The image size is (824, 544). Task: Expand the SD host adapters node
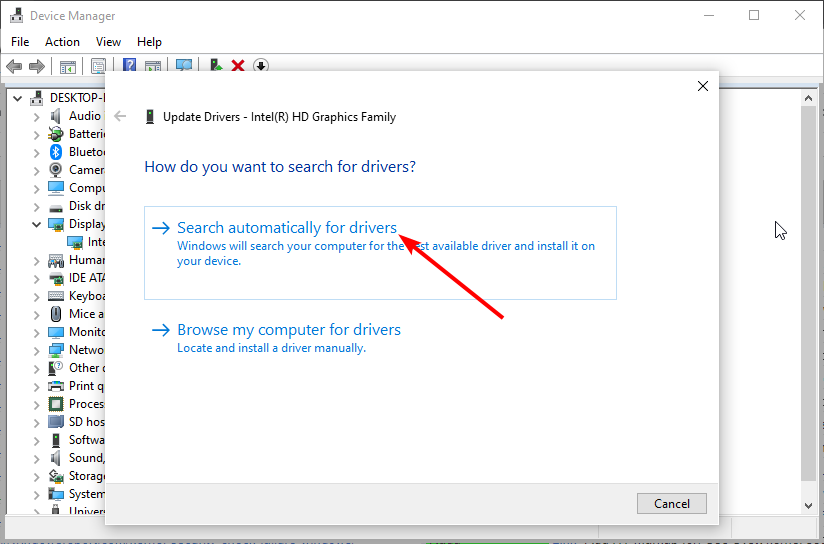click(x=36, y=422)
